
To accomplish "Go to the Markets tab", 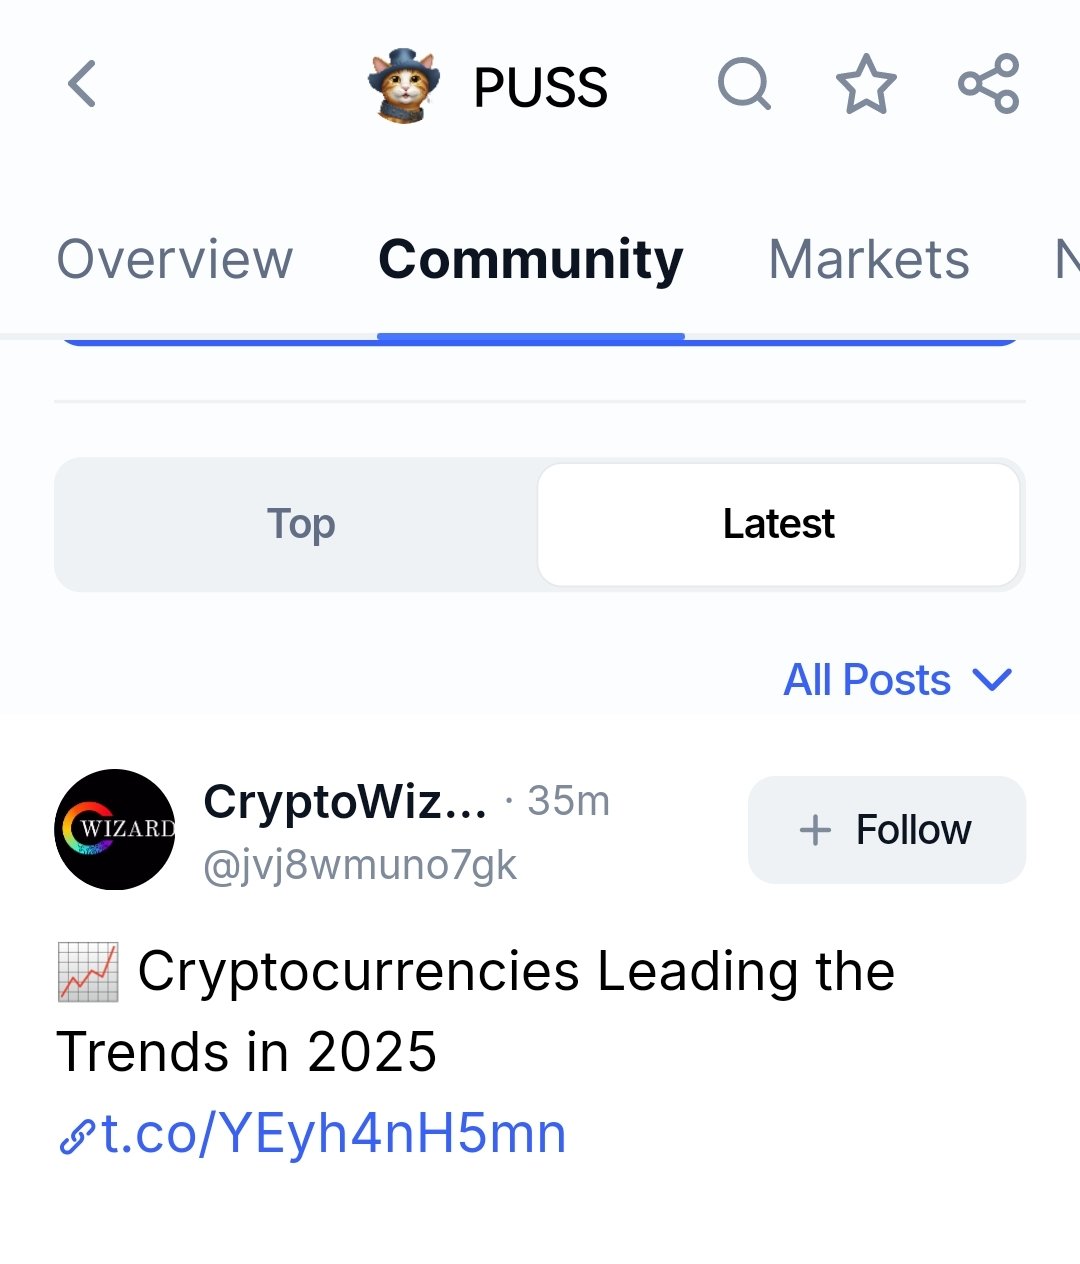I will point(868,260).
